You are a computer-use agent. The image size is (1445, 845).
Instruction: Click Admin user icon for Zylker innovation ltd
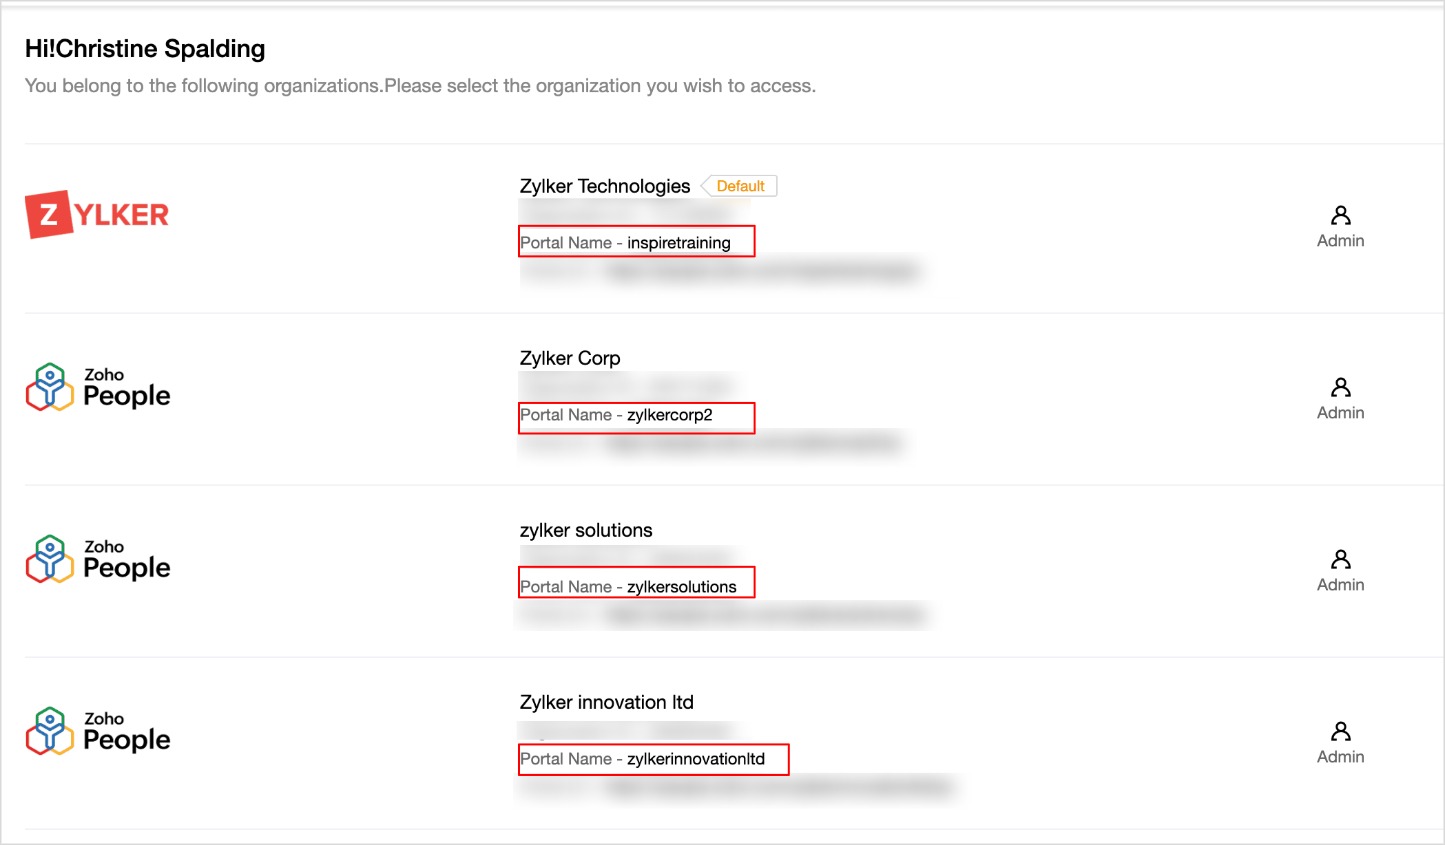click(x=1340, y=732)
